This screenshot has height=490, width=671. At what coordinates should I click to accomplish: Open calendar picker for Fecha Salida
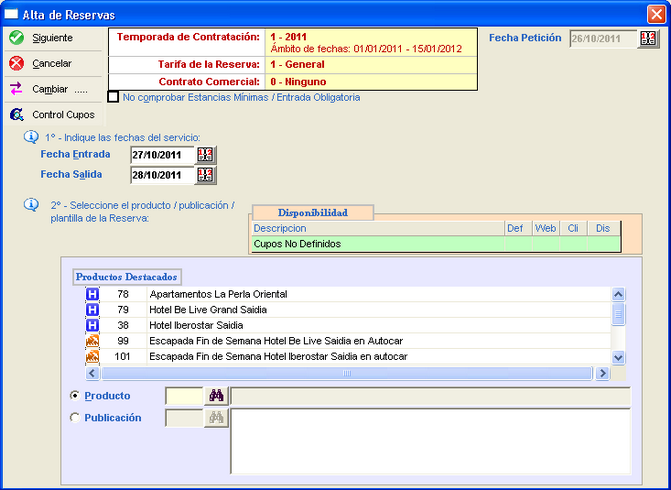[x=205, y=175]
